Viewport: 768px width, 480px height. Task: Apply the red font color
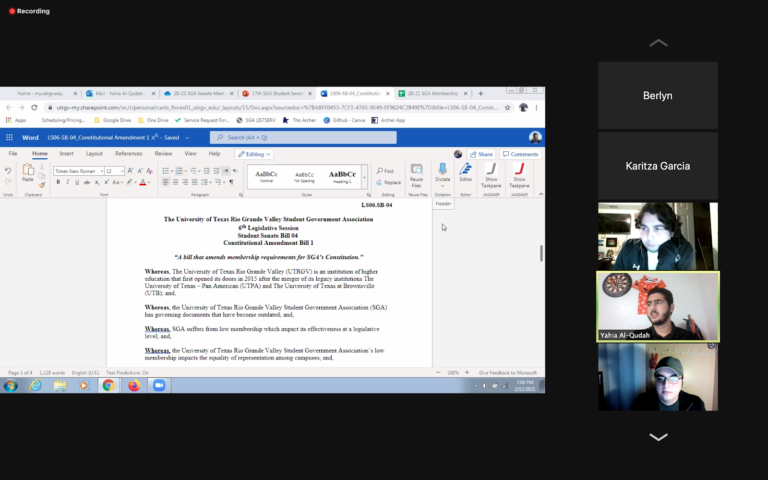(x=143, y=182)
